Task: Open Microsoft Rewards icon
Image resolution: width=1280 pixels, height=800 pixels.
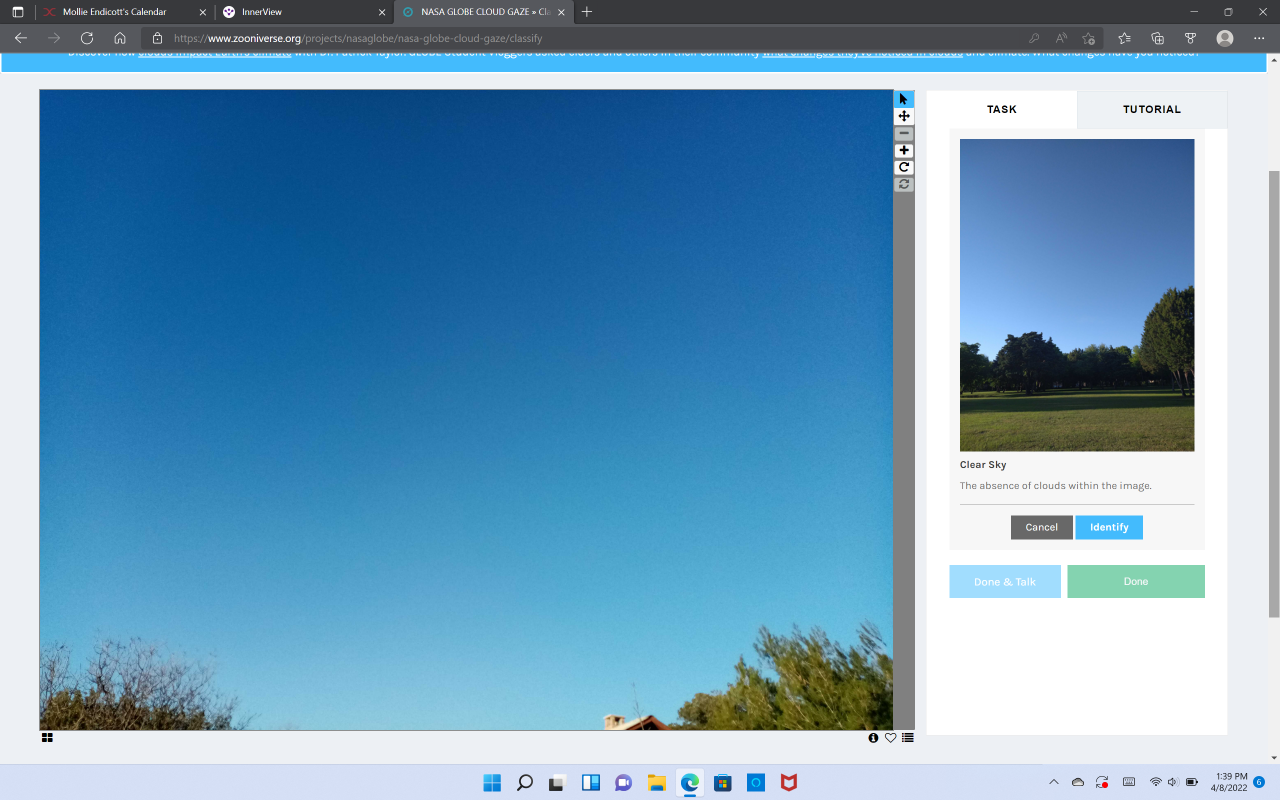Action: pyautogui.click(x=1190, y=38)
